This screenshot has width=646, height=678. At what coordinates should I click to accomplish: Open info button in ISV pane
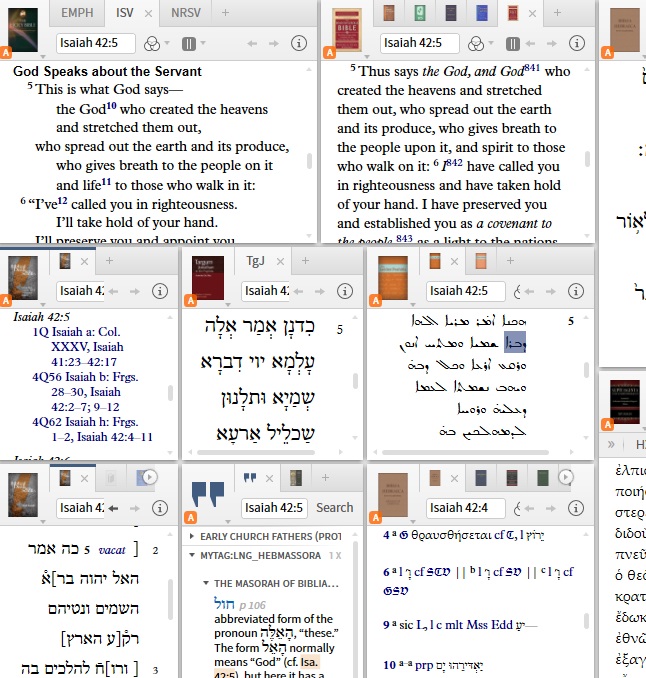point(299,43)
